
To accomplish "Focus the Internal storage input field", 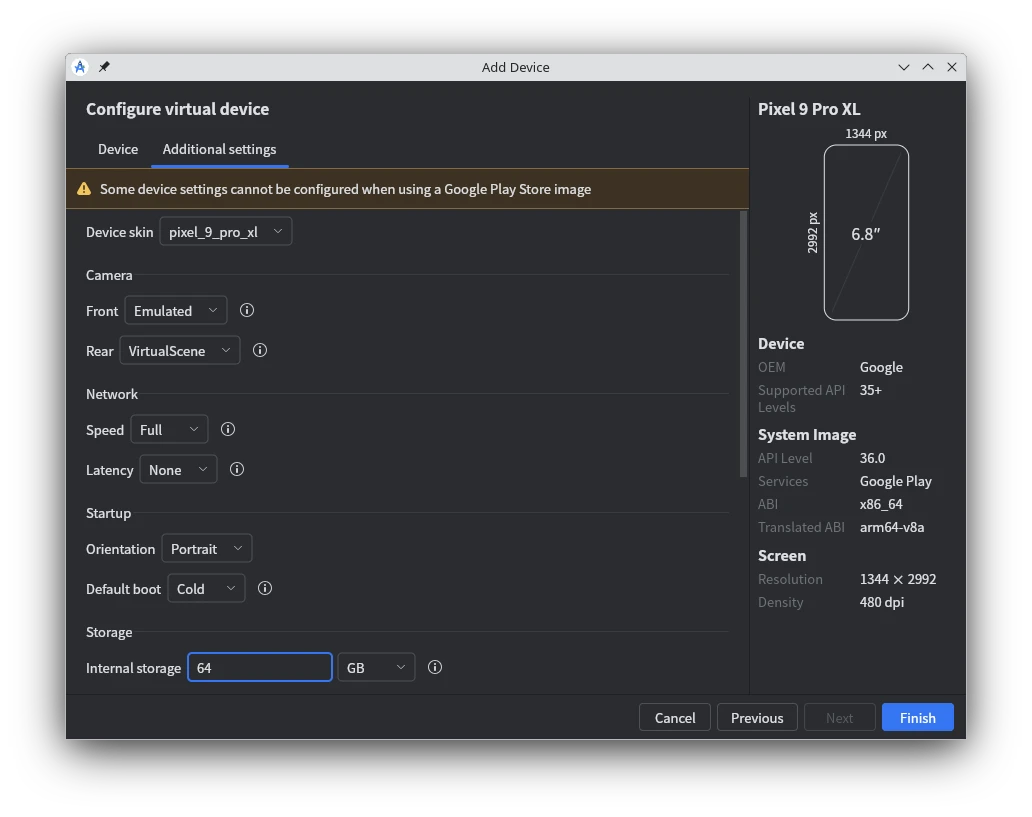I will click(x=260, y=668).
